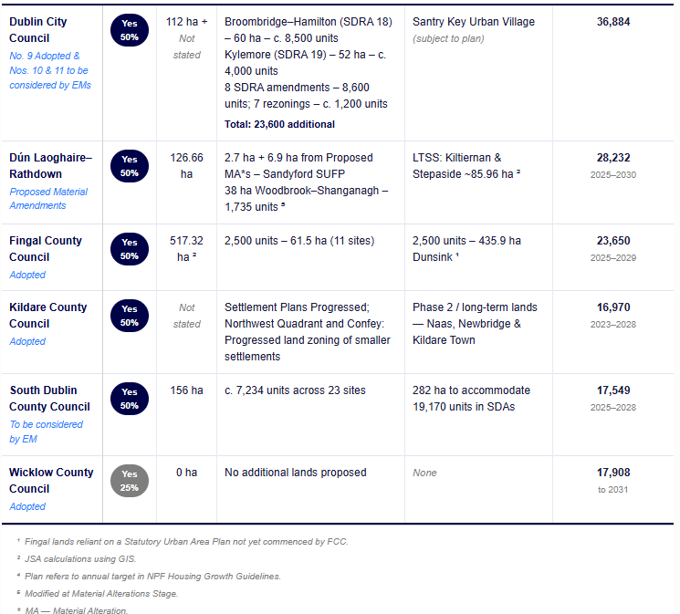Select the Dublin City Council heading

tap(38, 30)
